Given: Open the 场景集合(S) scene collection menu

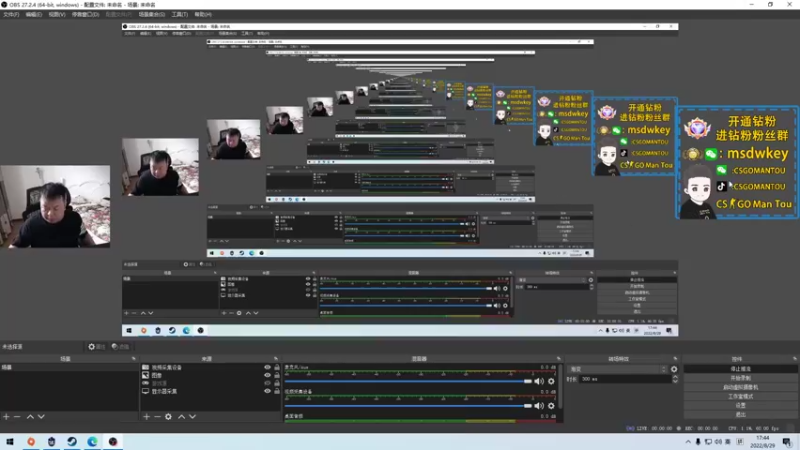Looking at the screenshot, I should click(x=152, y=14).
